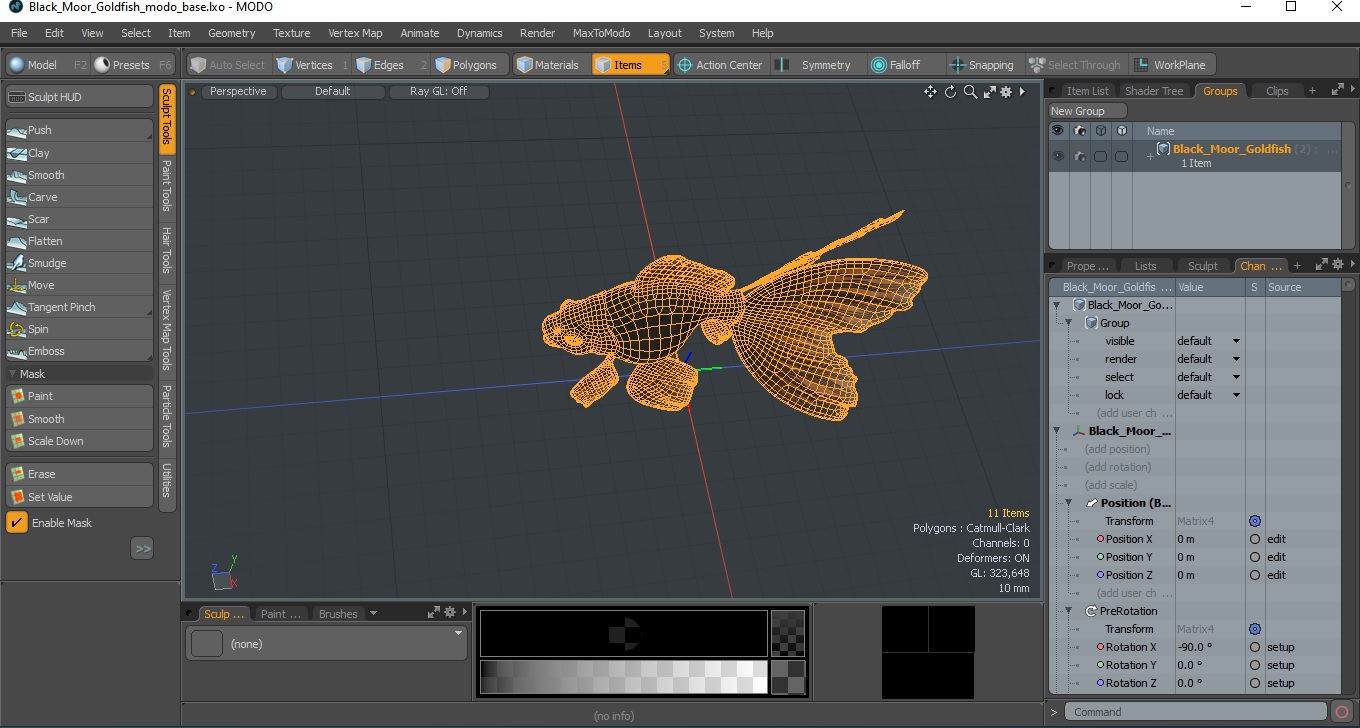The height and width of the screenshot is (728, 1360).
Task: Click the Ray GL: Off button
Action: click(x=438, y=91)
